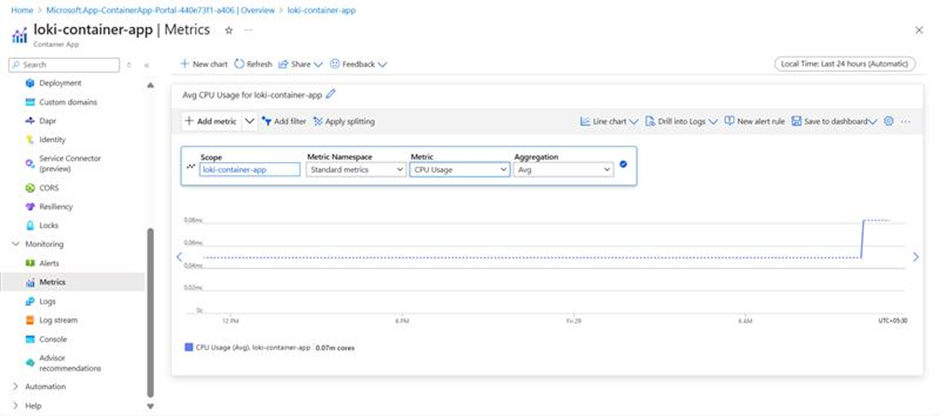Open Save to dashboard dropdown
Image resolution: width=940 pixels, height=416 pixels.
pos(834,121)
